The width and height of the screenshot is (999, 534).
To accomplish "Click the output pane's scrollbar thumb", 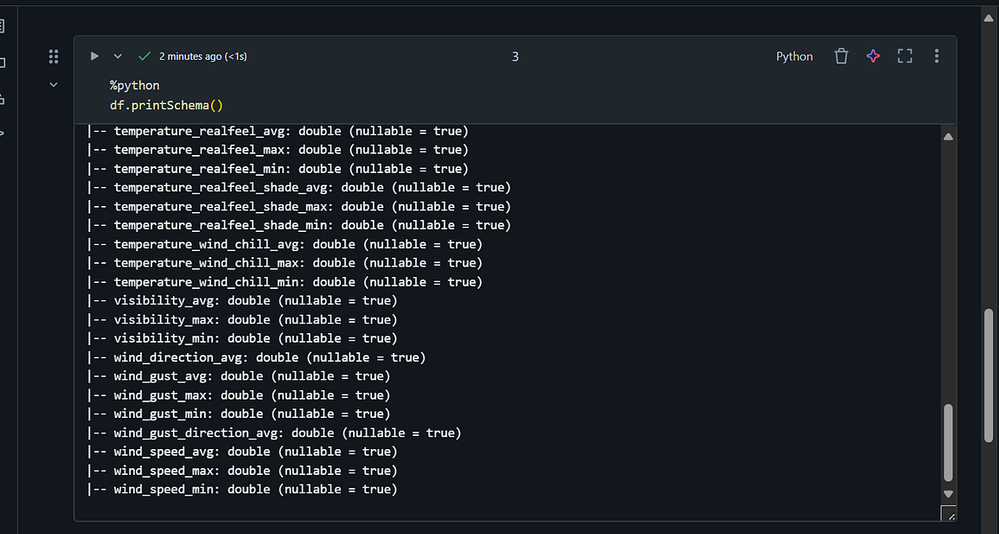I will tap(949, 443).
